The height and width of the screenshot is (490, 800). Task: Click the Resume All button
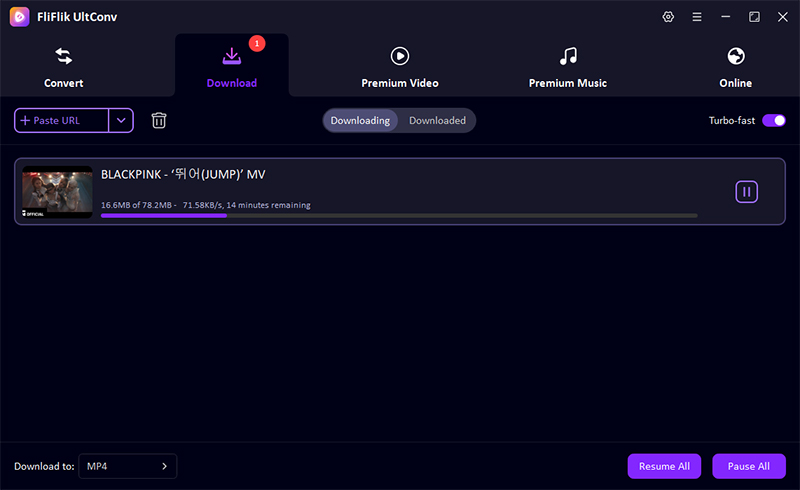(664, 466)
